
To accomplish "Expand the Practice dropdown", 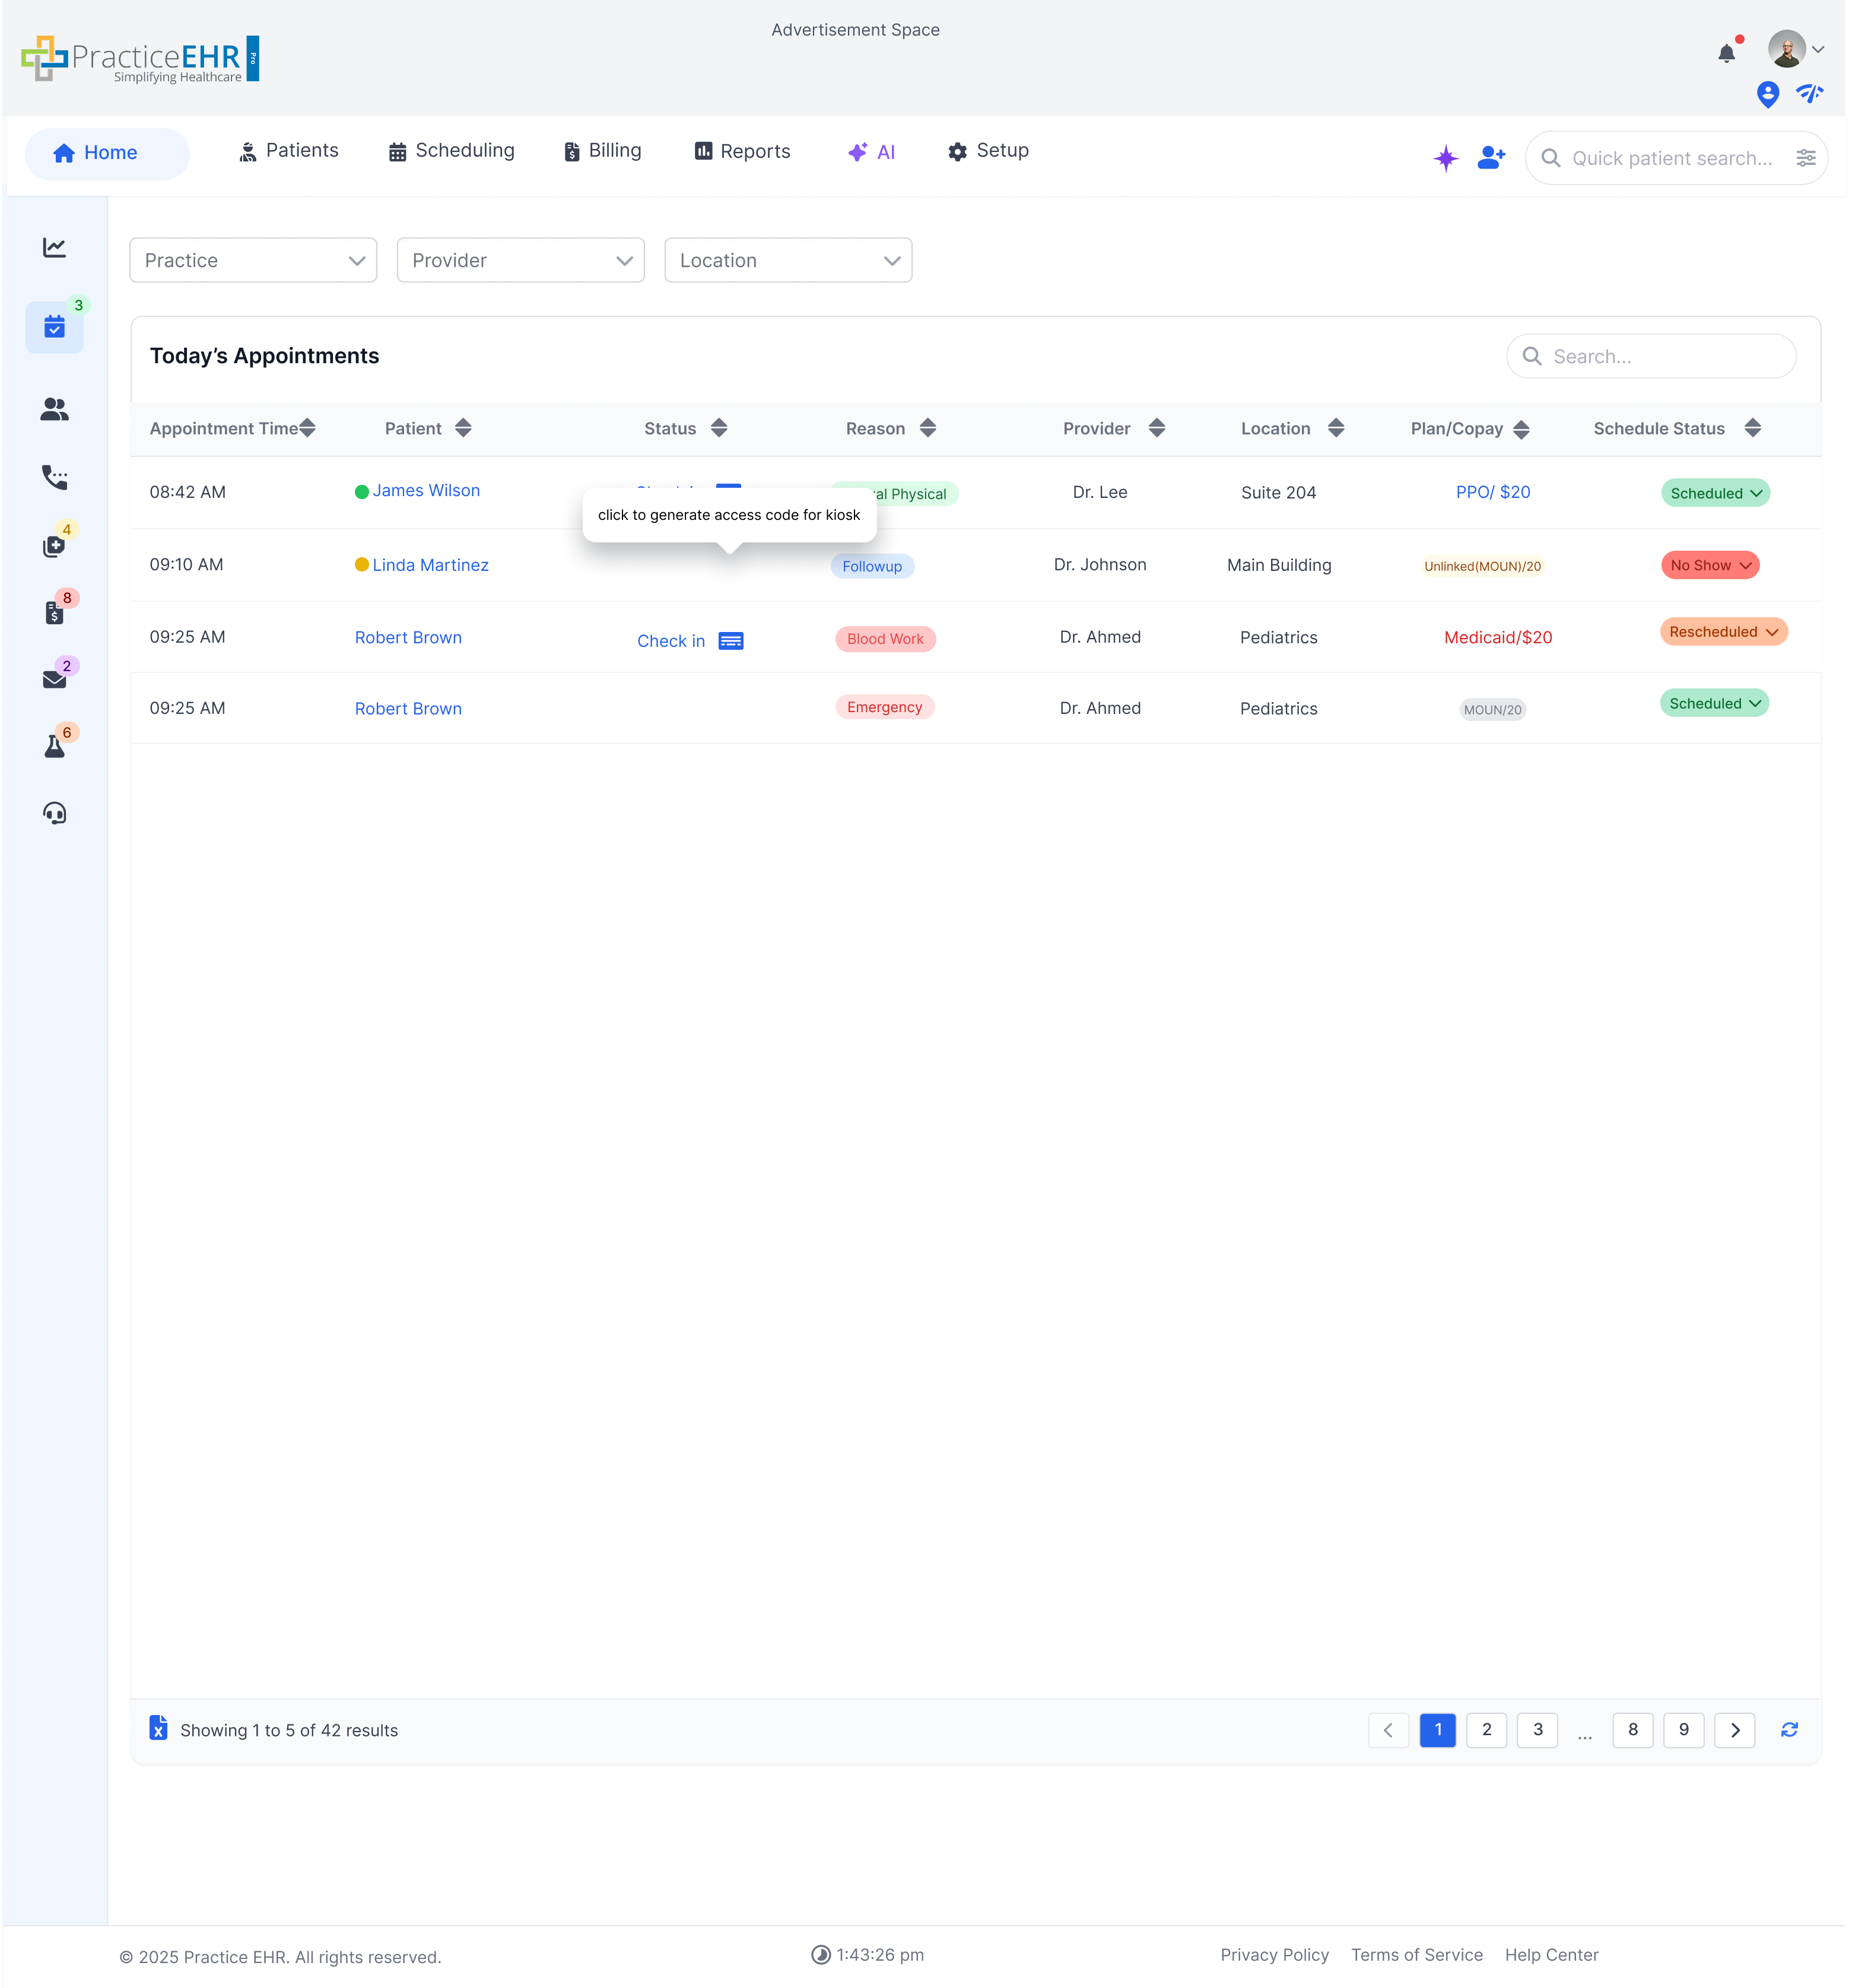I will coord(253,260).
